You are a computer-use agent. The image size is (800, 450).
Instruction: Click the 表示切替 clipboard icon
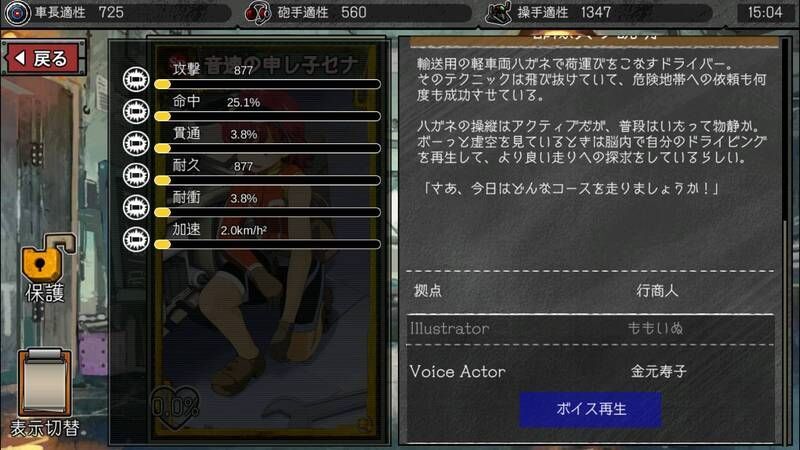point(45,383)
